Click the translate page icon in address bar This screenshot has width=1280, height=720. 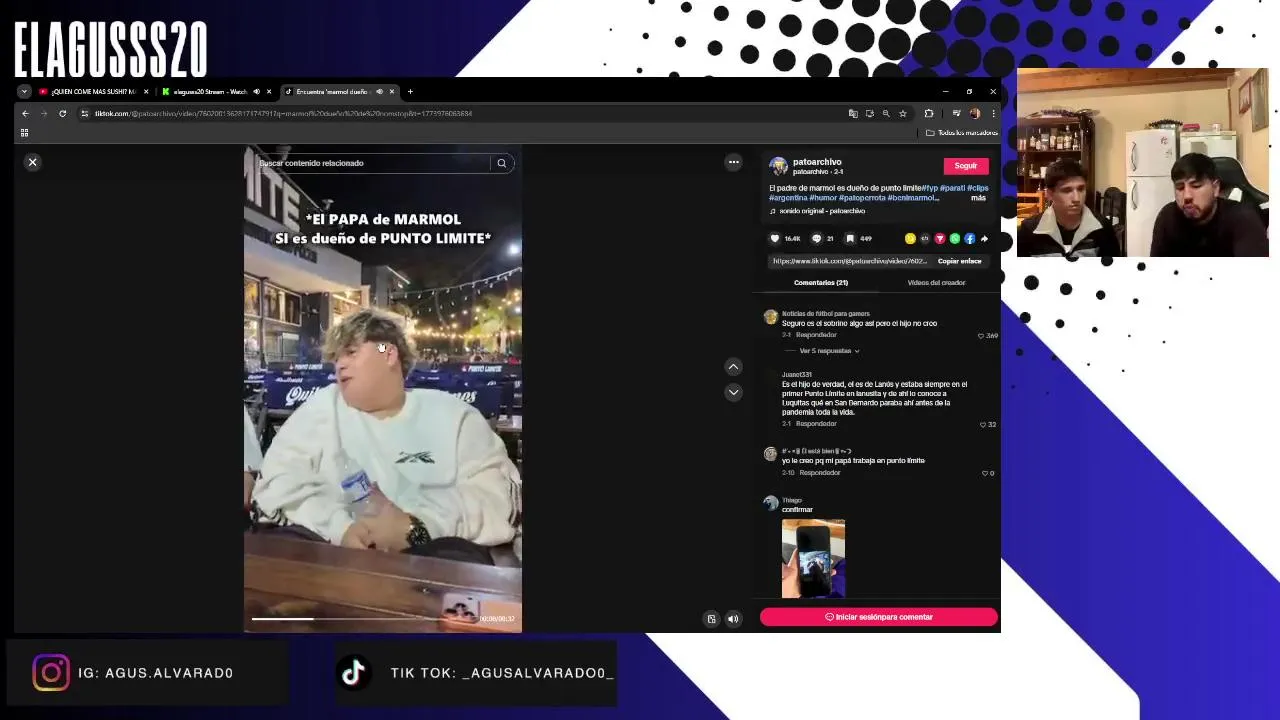coord(853,113)
